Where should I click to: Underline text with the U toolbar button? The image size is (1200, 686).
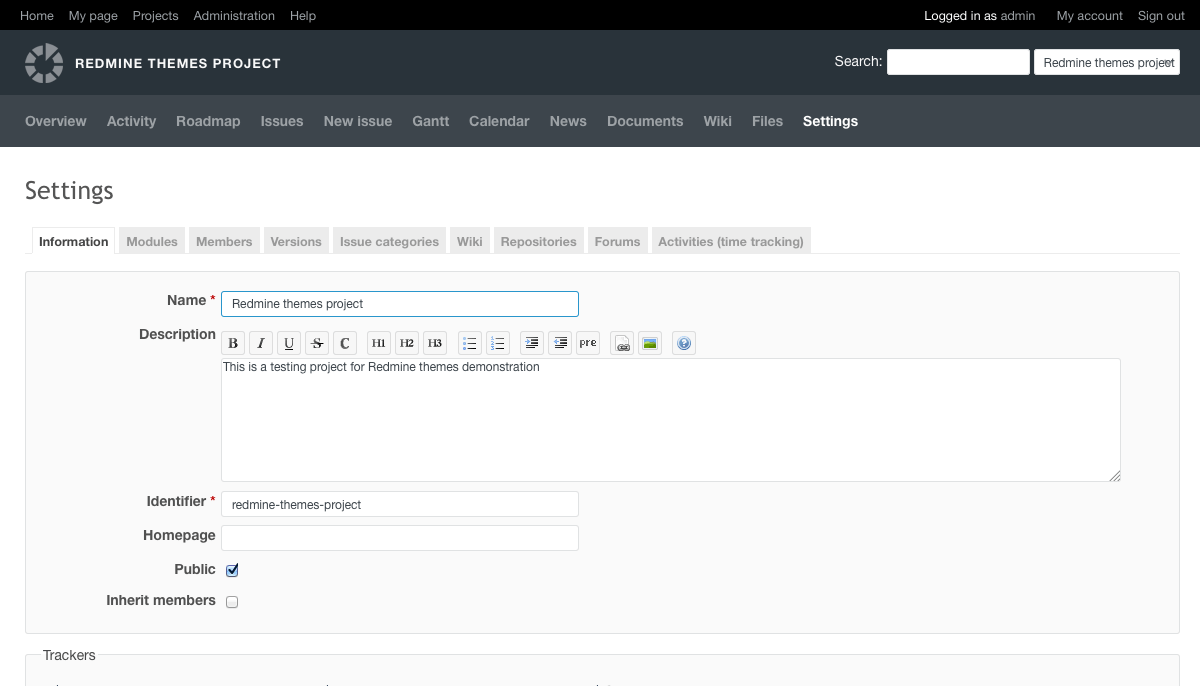[x=289, y=343]
